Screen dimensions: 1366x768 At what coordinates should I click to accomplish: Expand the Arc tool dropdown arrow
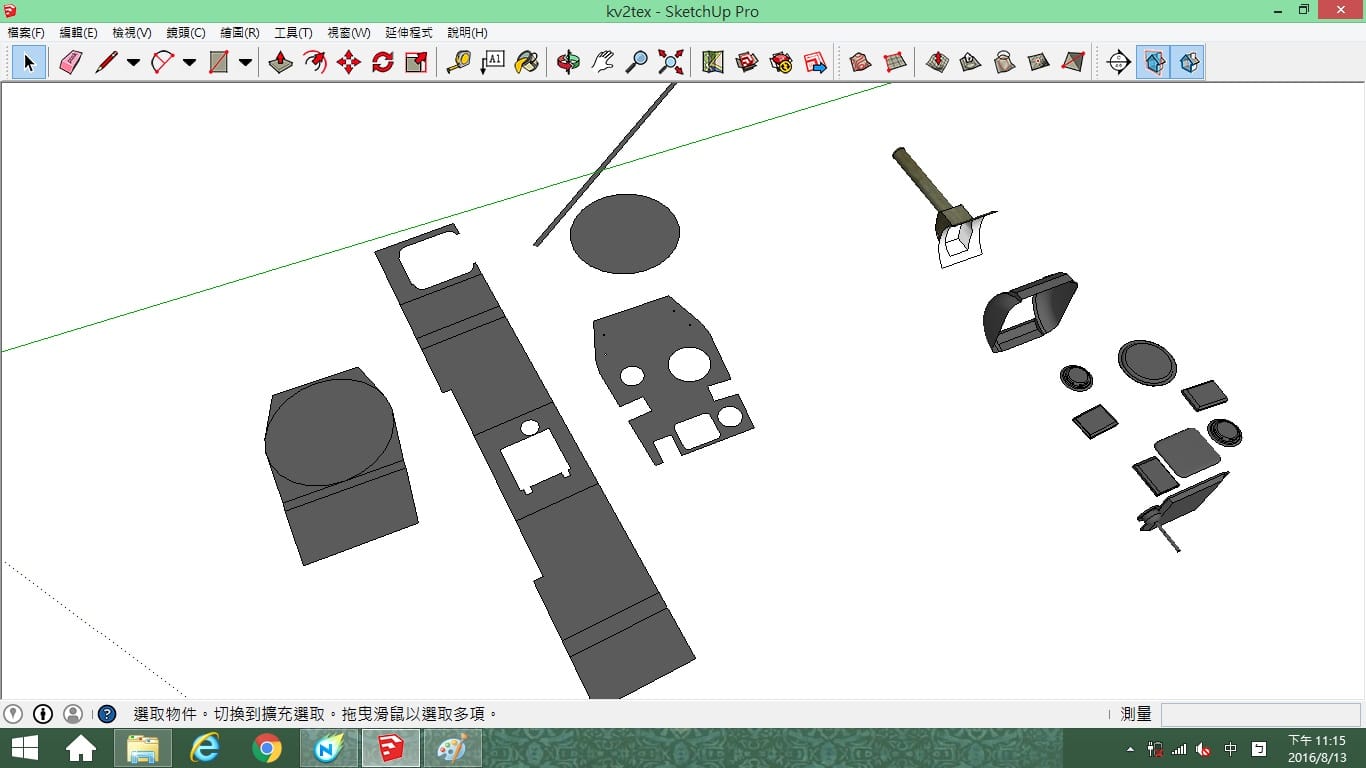pyautogui.click(x=189, y=63)
